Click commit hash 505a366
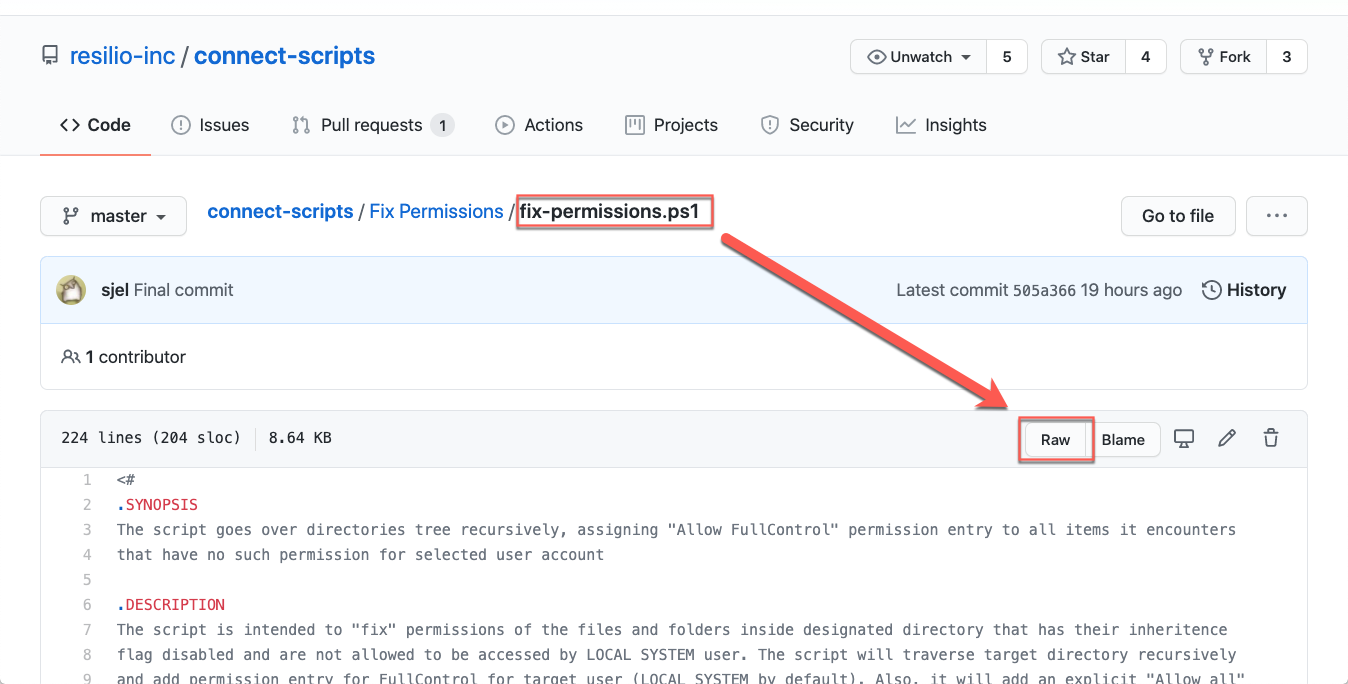 pyautogui.click(x=1044, y=291)
